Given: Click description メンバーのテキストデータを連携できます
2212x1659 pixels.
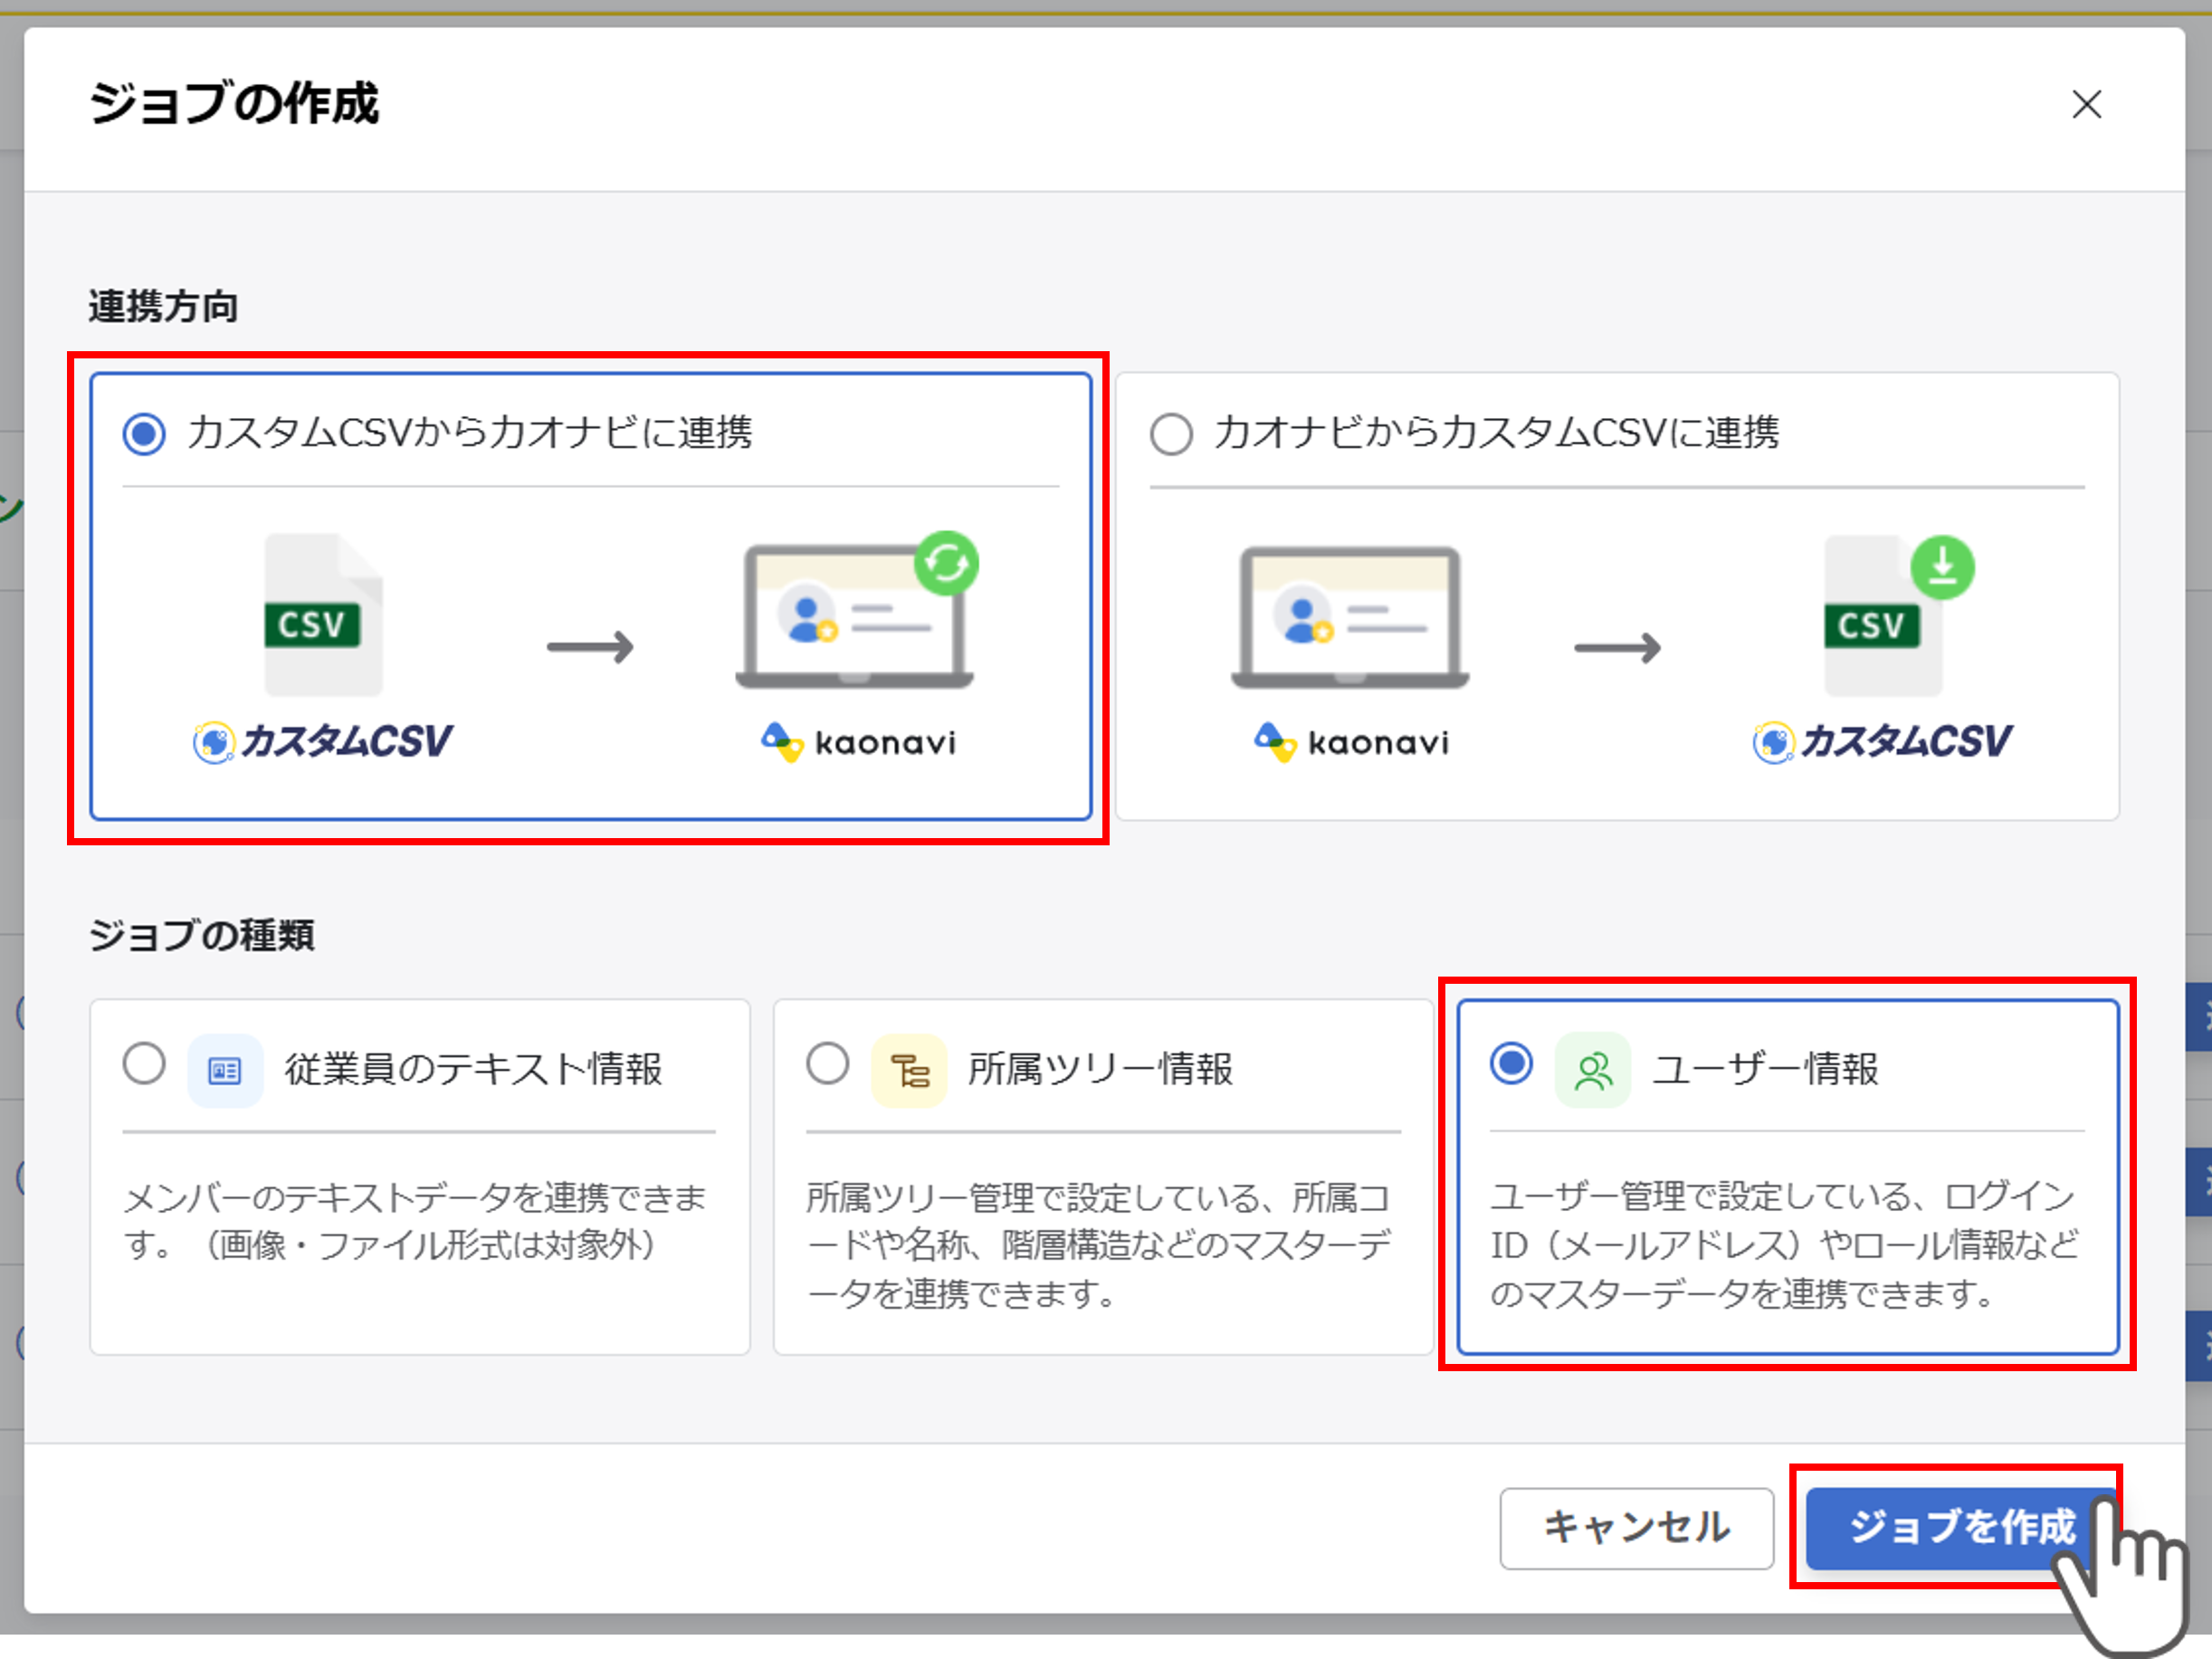Looking at the screenshot, I should (415, 1221).
